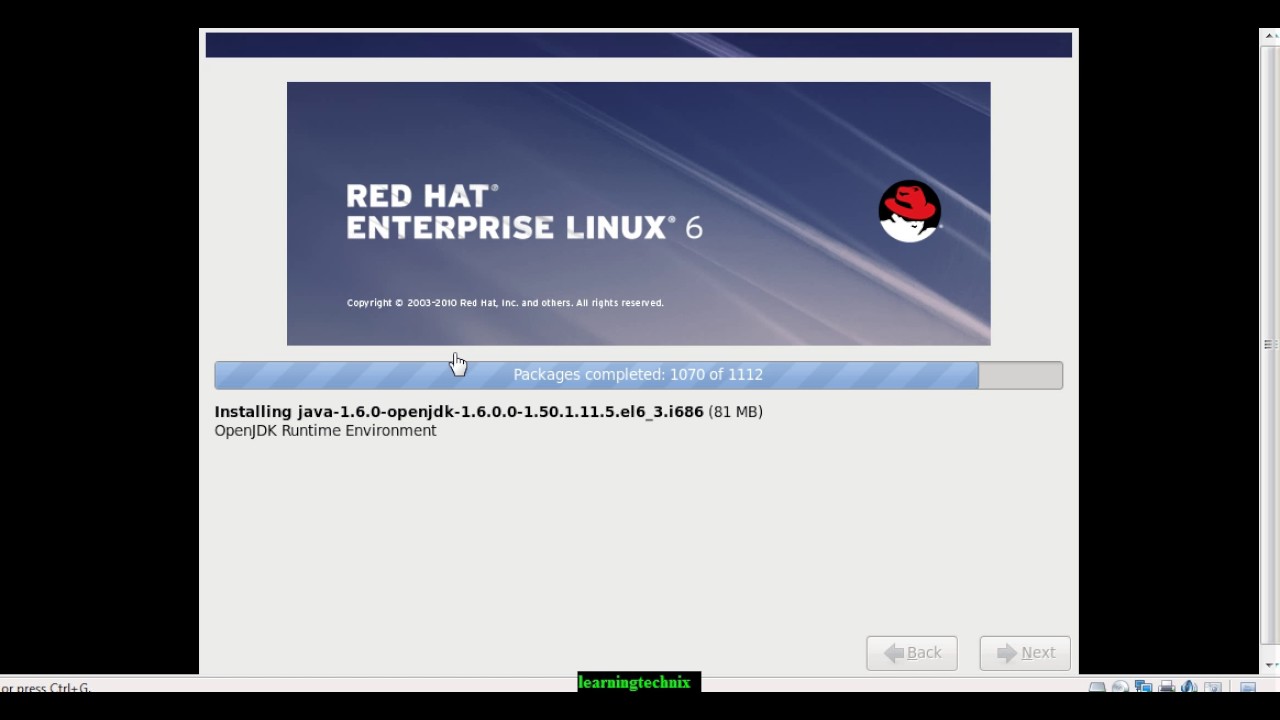This screenshot has height=720, width=1280.
Task: Click the Next button
Action: coord(1025,653)
